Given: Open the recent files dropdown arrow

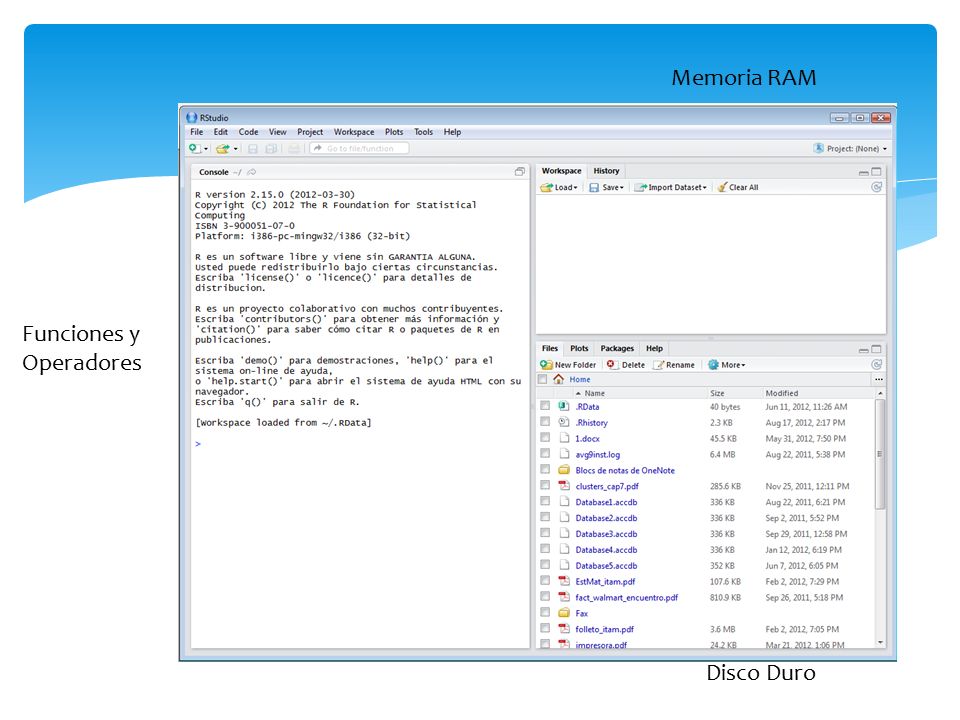Looking at the screenshot, I should [x=236, y=149].
